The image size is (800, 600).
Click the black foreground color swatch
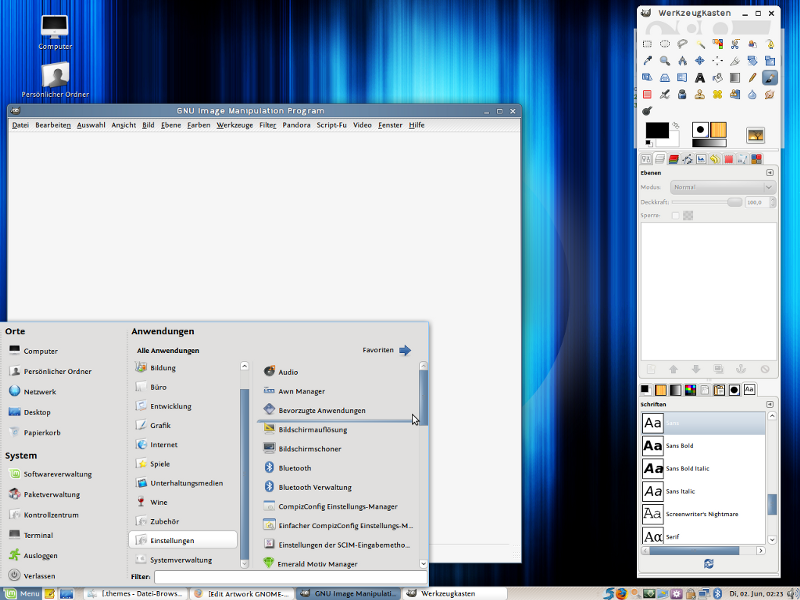657,130
